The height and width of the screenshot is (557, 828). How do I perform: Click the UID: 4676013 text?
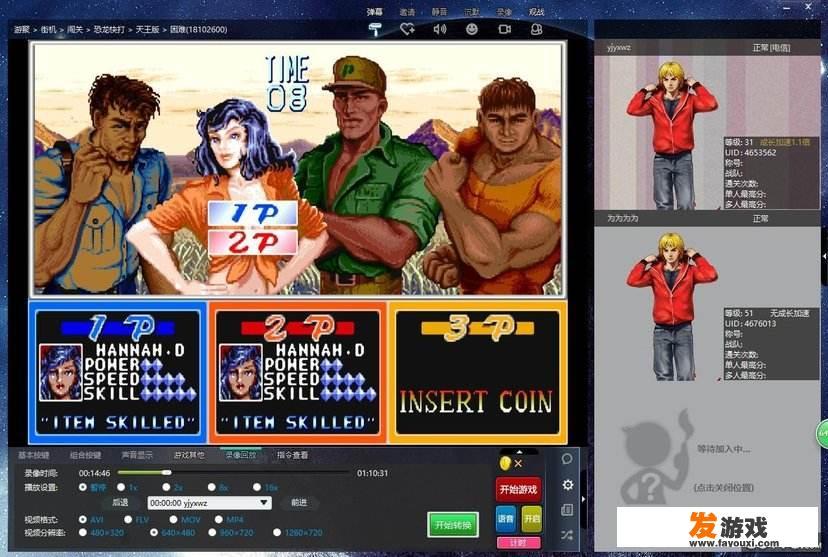(750, 324)
